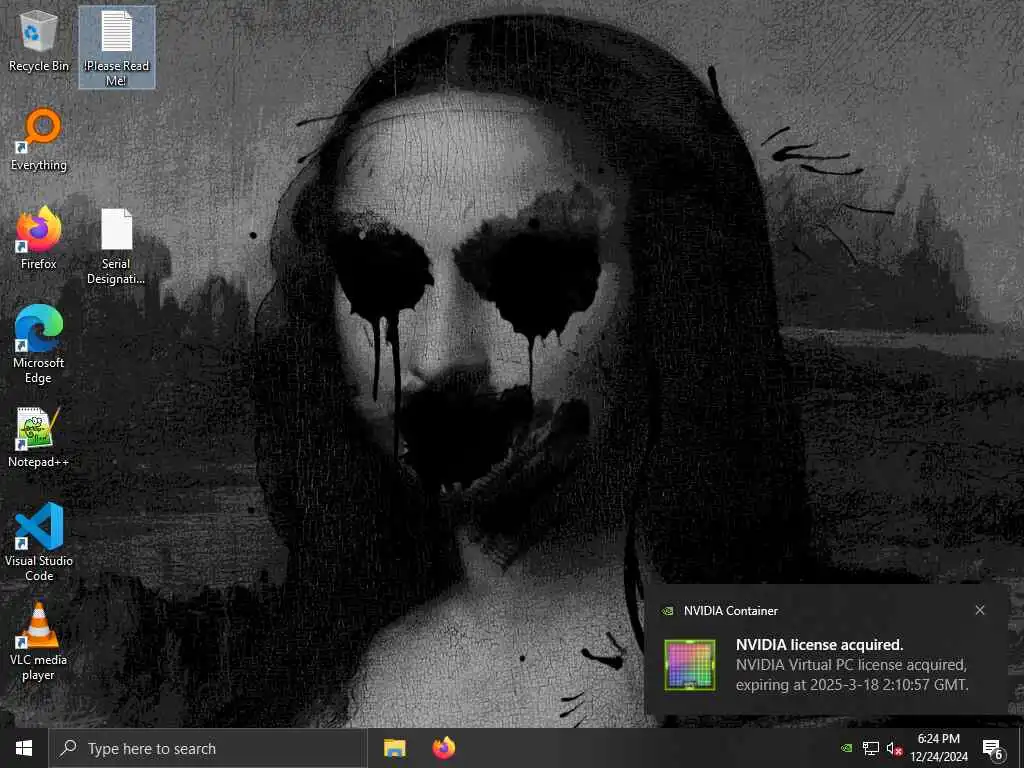
Task: Select the Firefox desktop shortcut
Action: 39,238
